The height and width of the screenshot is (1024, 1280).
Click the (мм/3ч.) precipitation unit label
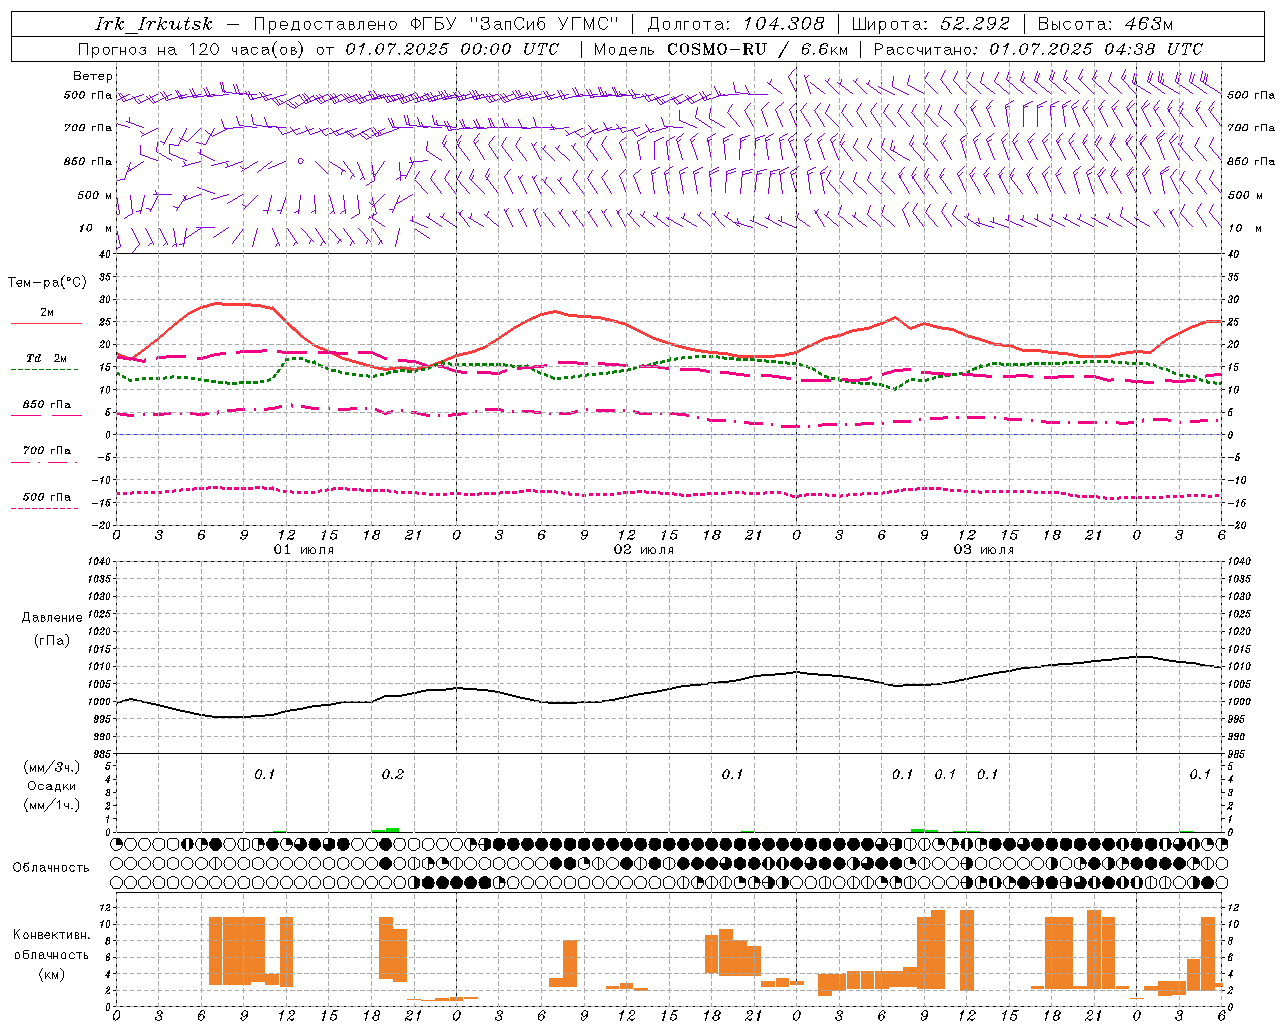pos(52,767)
